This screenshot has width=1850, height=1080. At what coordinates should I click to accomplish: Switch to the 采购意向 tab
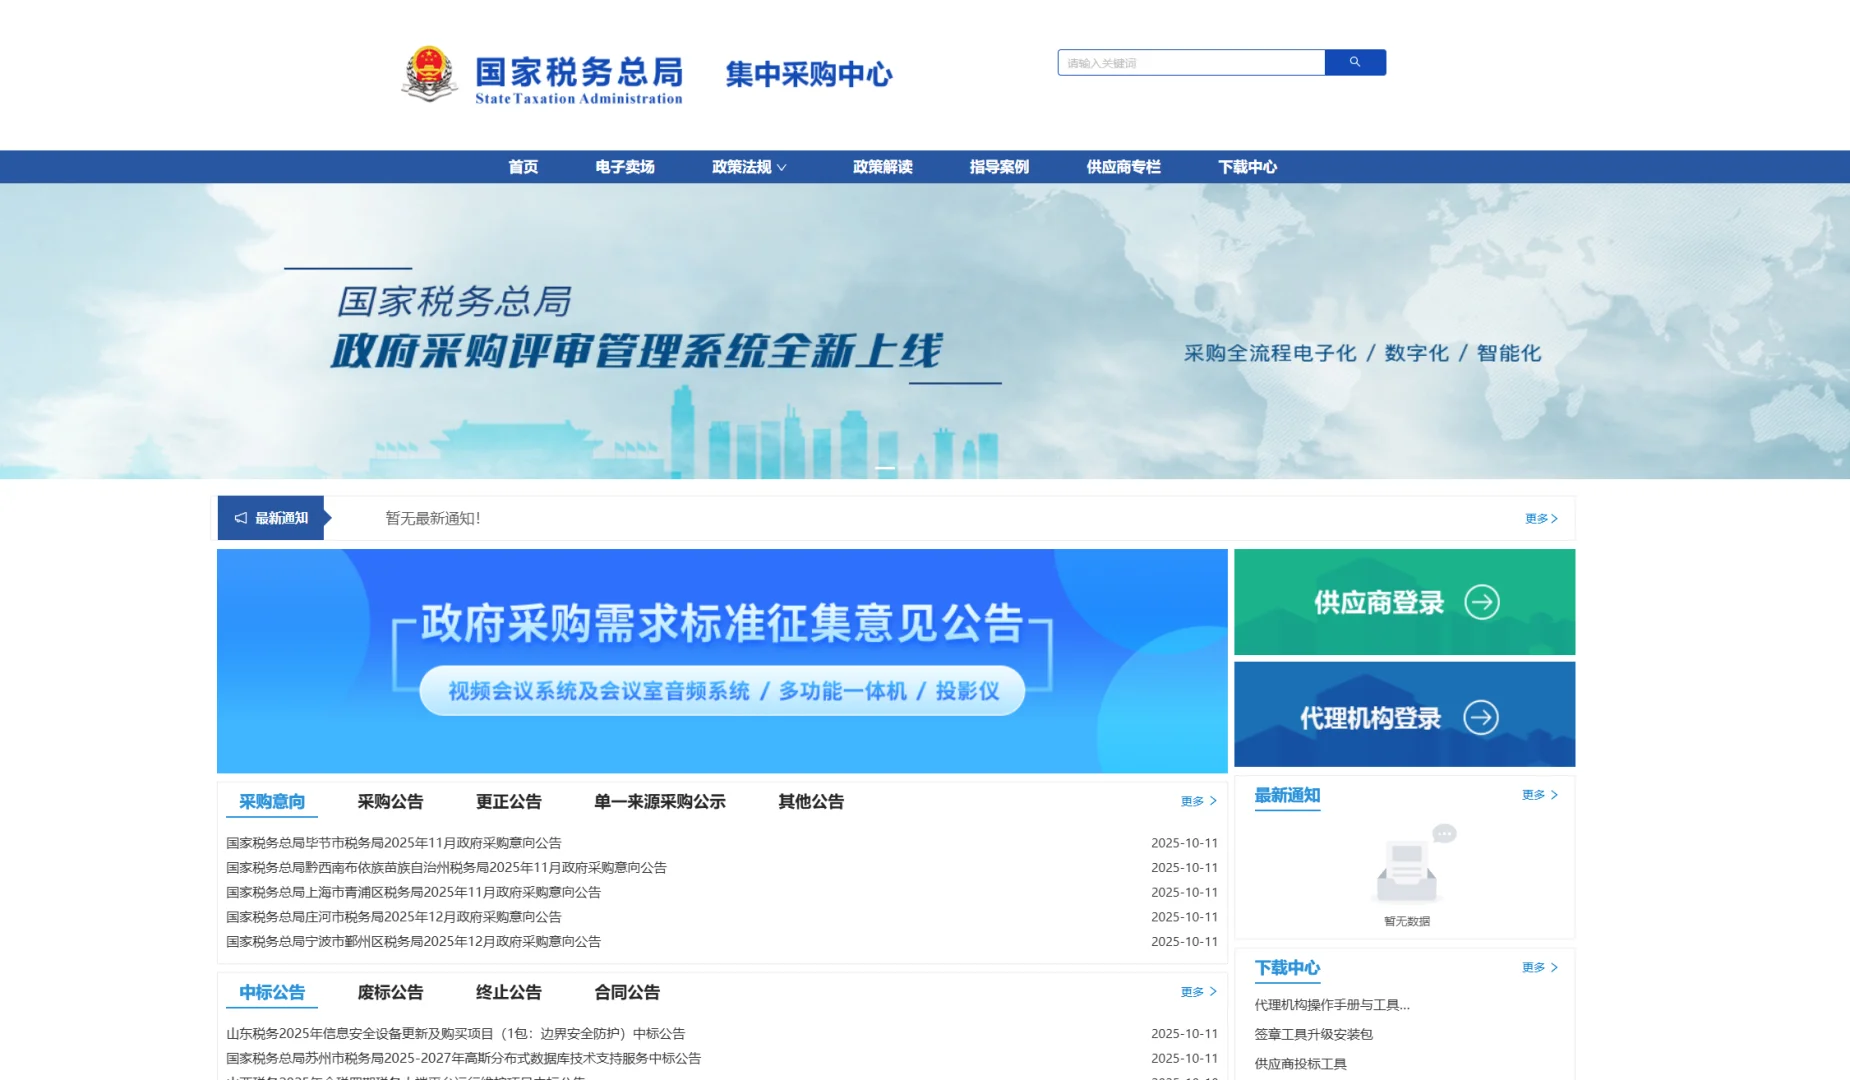(272, 802)
